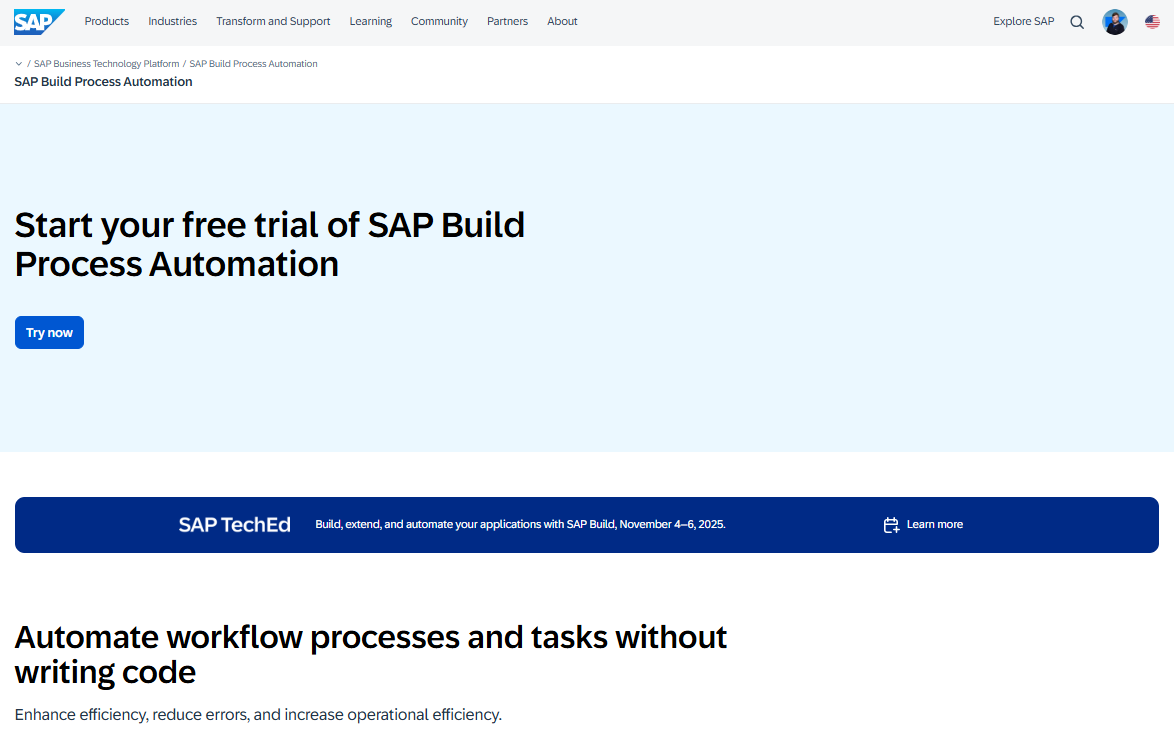This screenshot has width=1174, height=756.
Task: Open the search magnifier icon
Action: coord(1077,22)
